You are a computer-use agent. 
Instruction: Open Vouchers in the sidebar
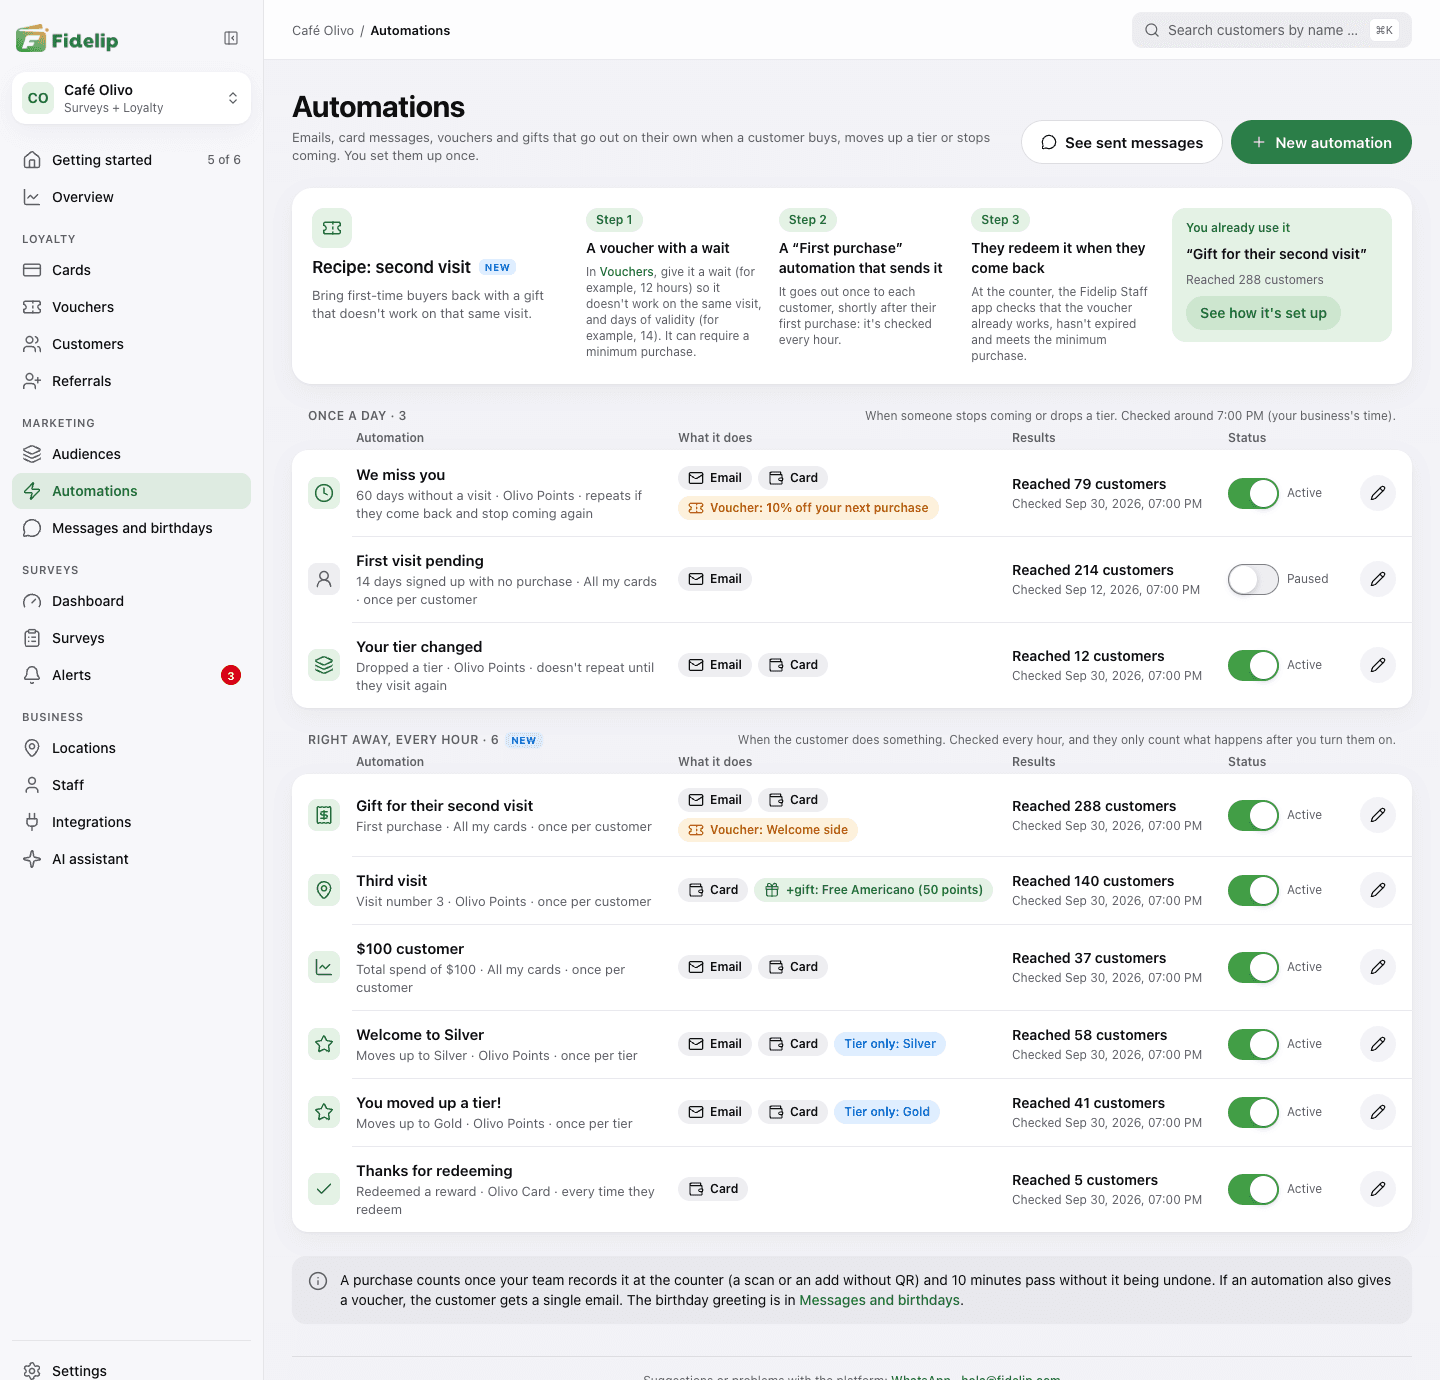[x=131, y=307]
